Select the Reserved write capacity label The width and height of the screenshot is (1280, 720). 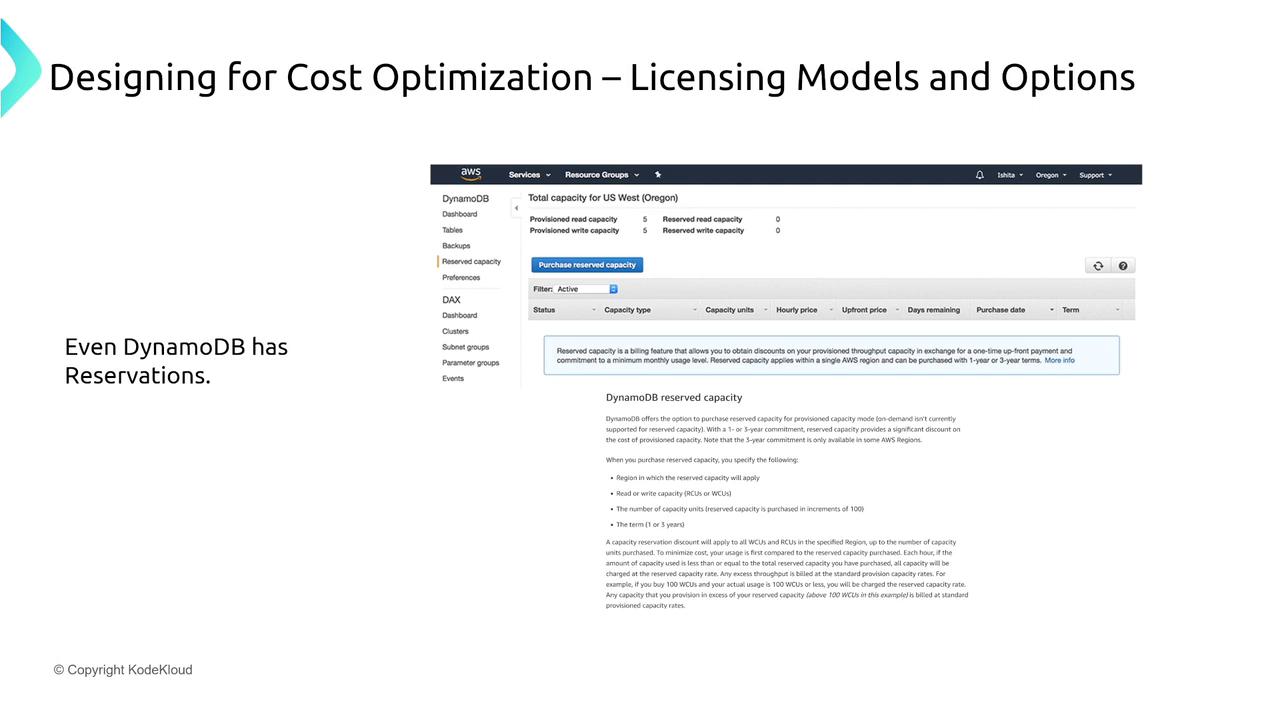tap(704, 231)
